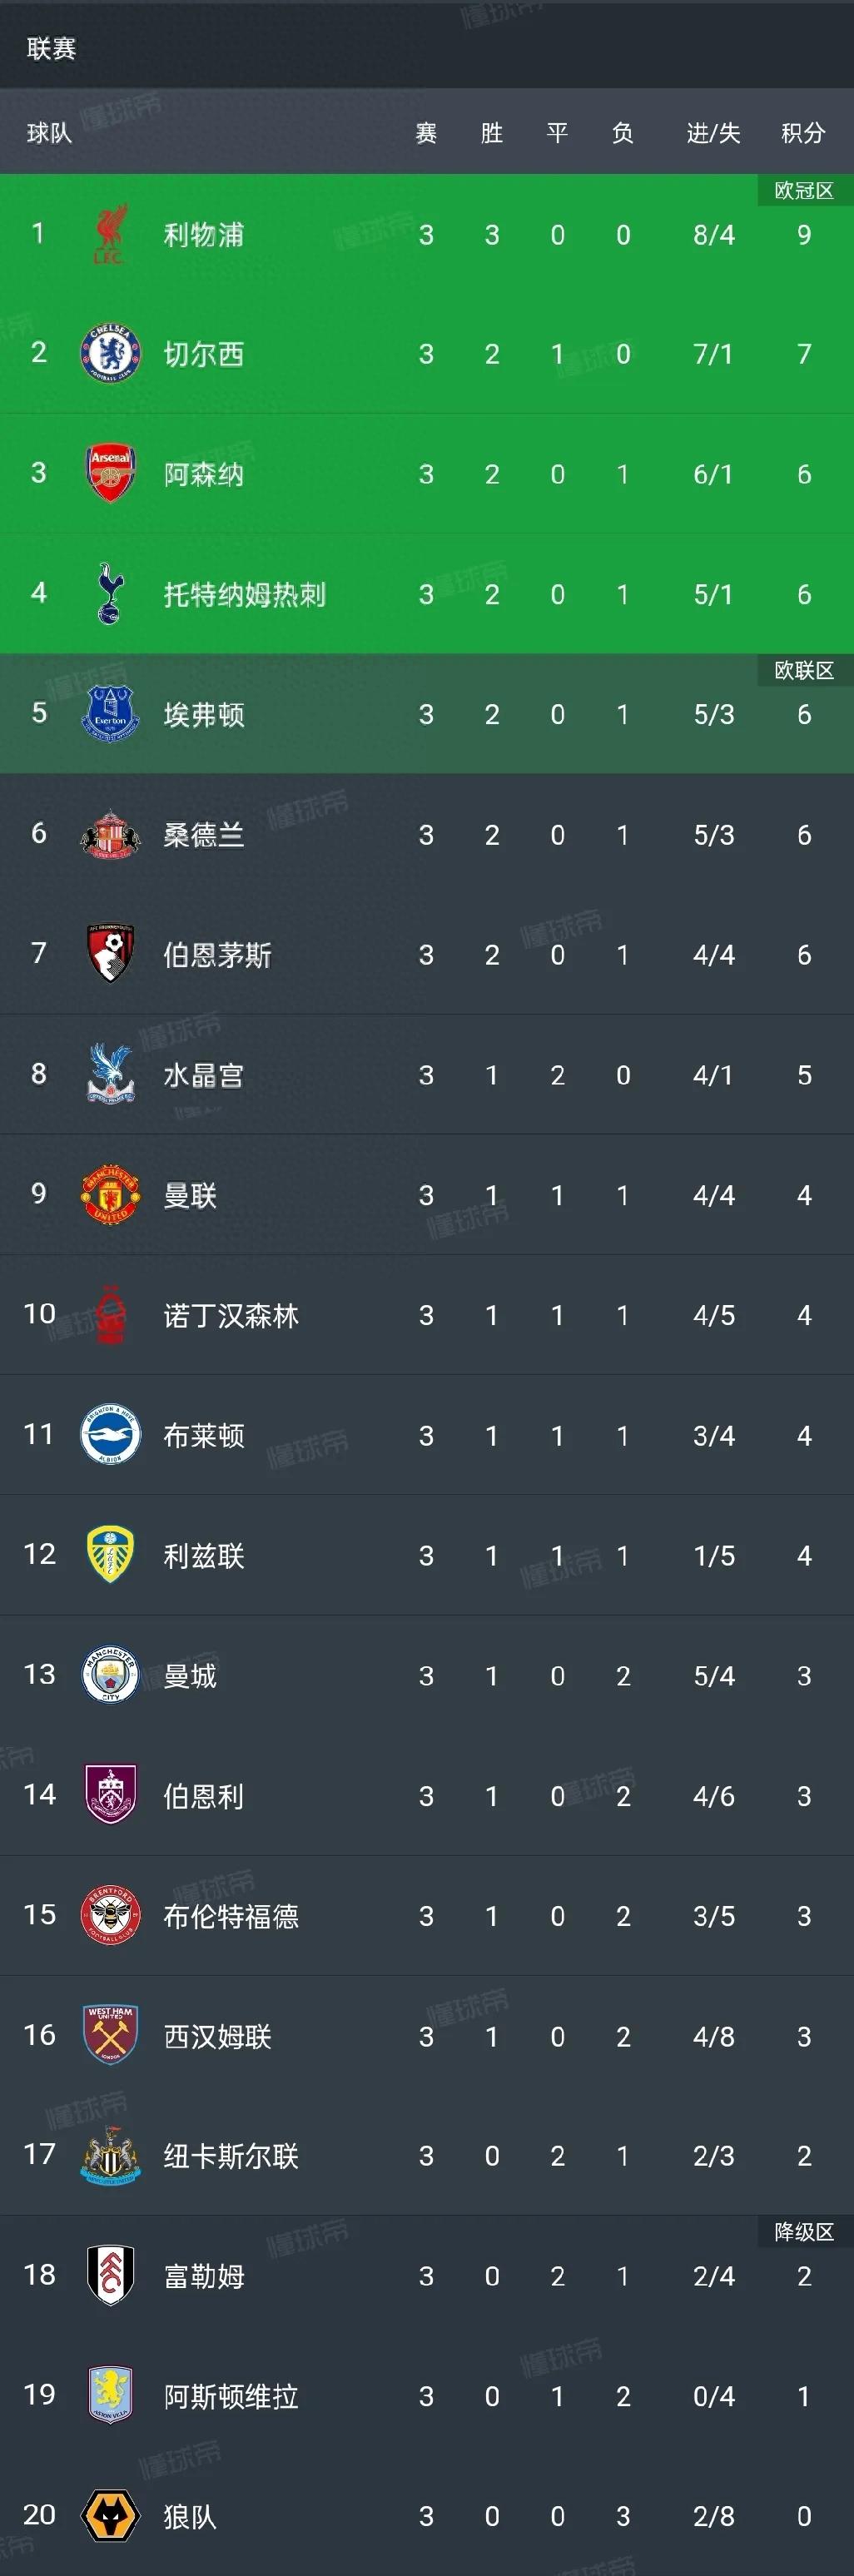Open the 联赛 tab header
Viewport: 854px width, 2576px height.
pos(51,48)
